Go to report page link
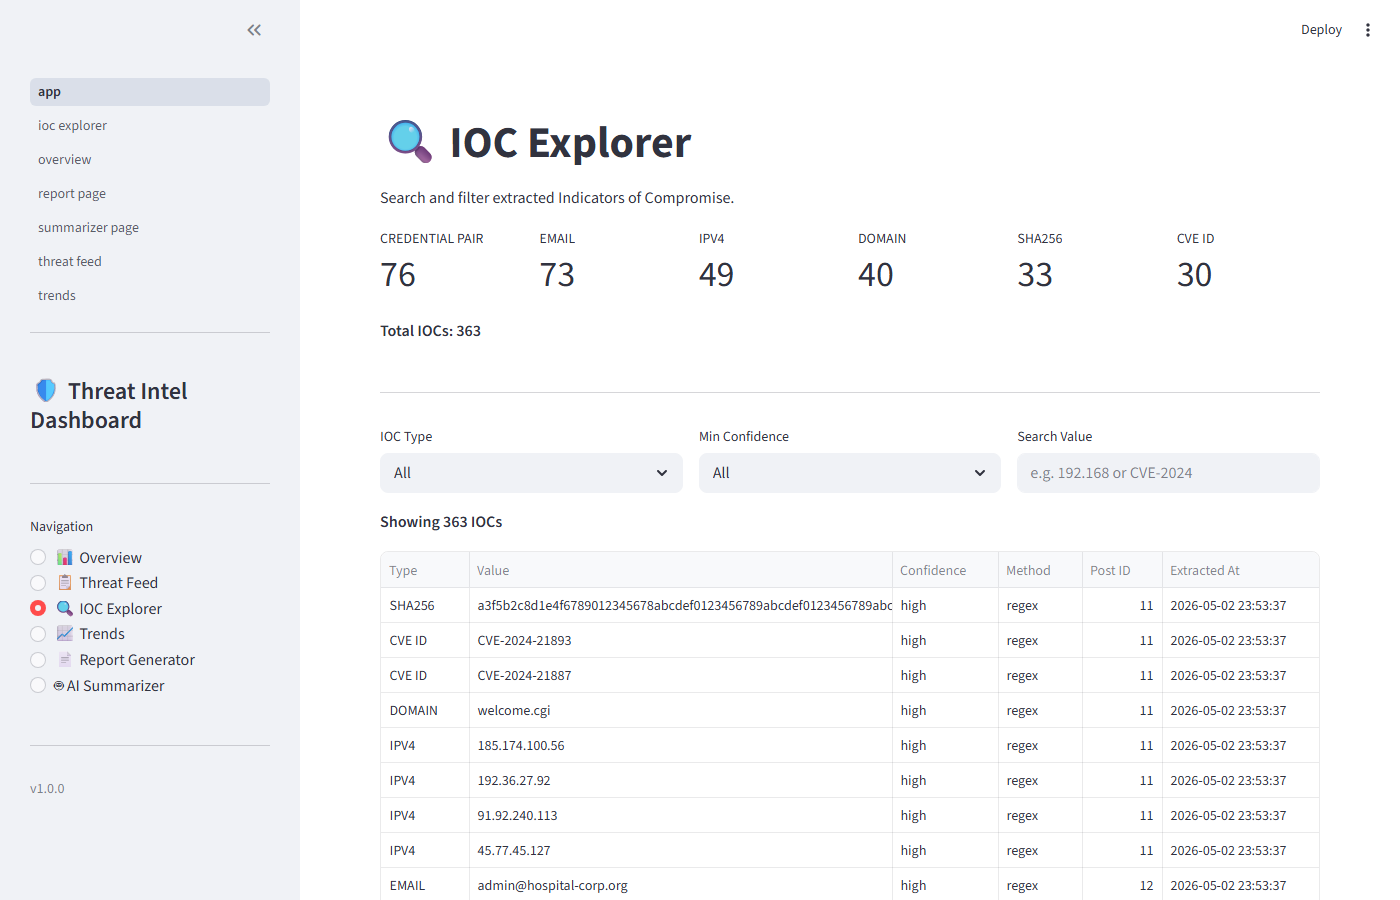 click(150, 194)
